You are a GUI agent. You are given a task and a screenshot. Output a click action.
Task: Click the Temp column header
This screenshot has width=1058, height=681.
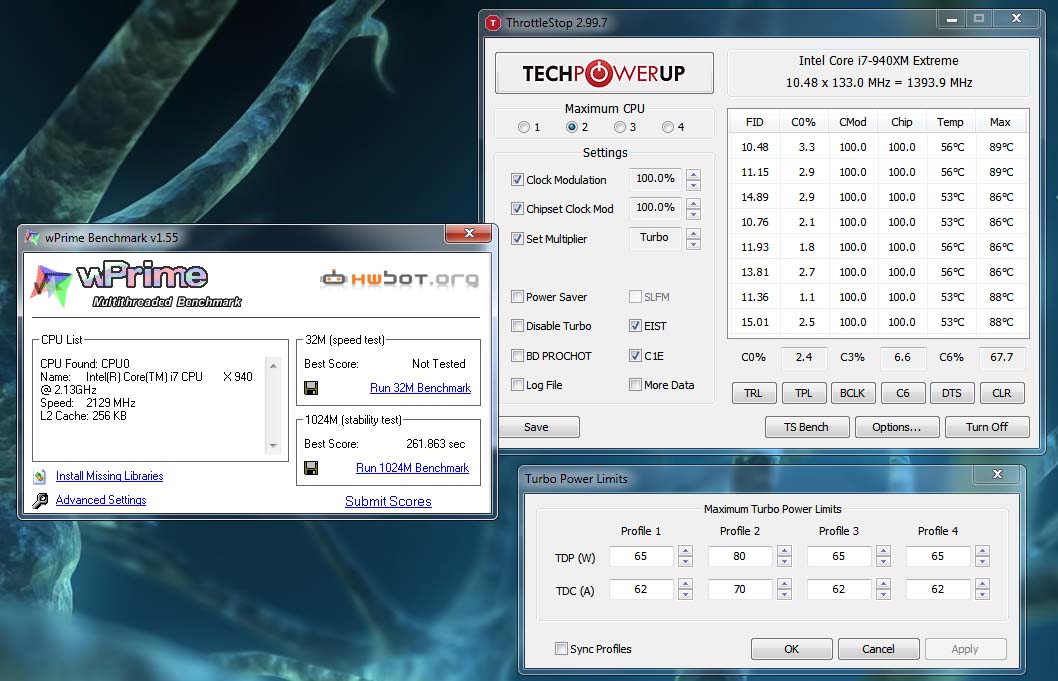[x=950, y=122]
